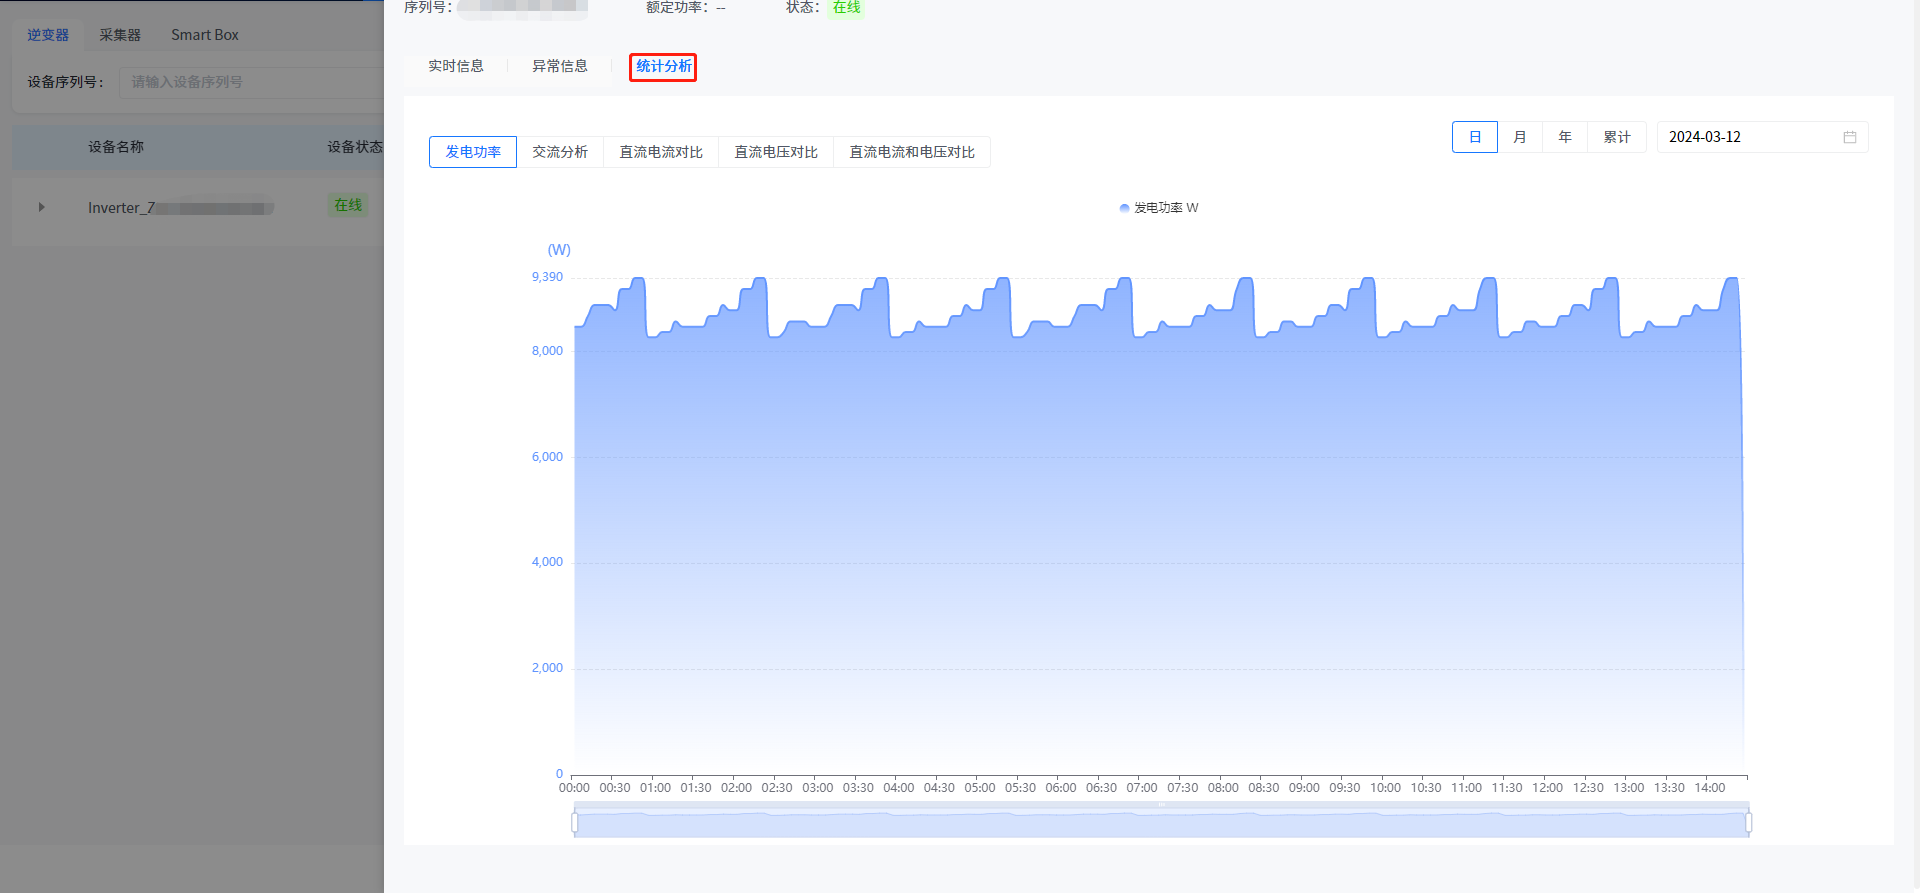Viewport: 1920px width, 893px height.
Task: Show the 直流电流对比 chart
Action: pyautogui.click(x=661, y=152)
